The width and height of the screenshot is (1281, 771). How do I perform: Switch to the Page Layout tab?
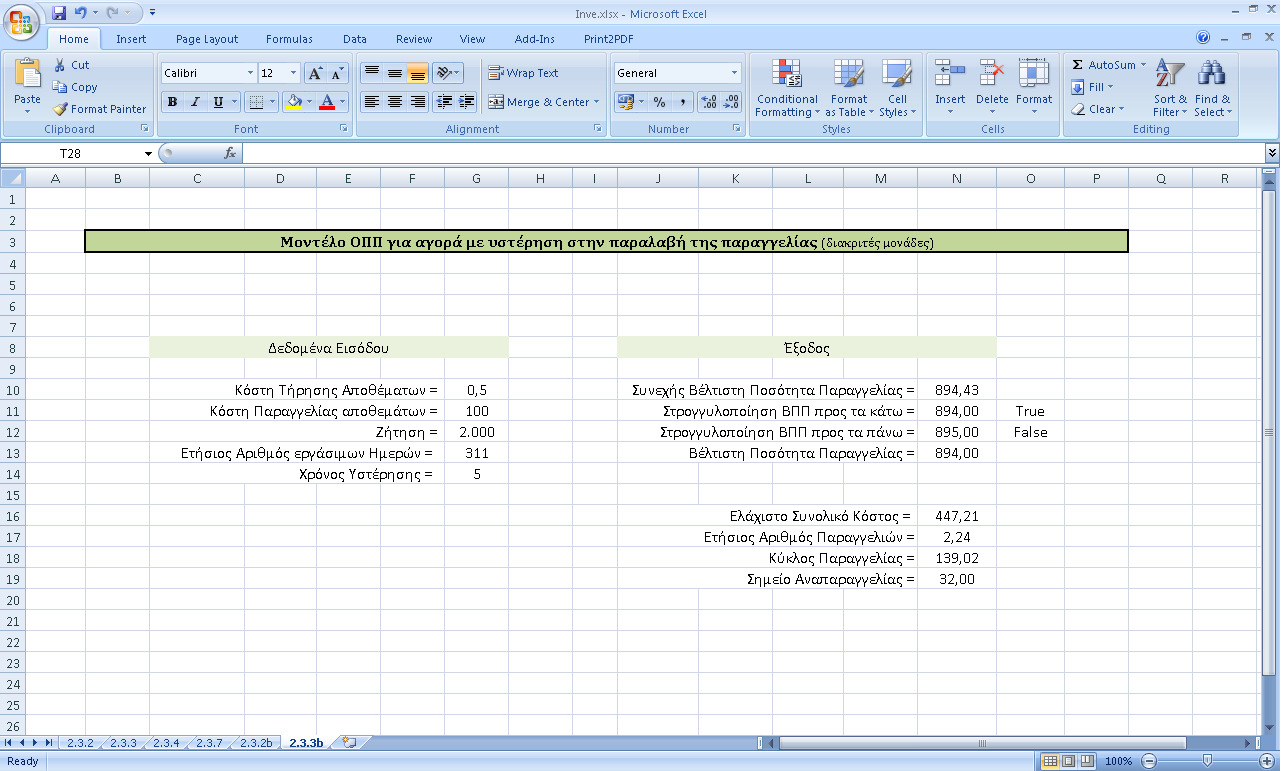[x=207, y=39]
